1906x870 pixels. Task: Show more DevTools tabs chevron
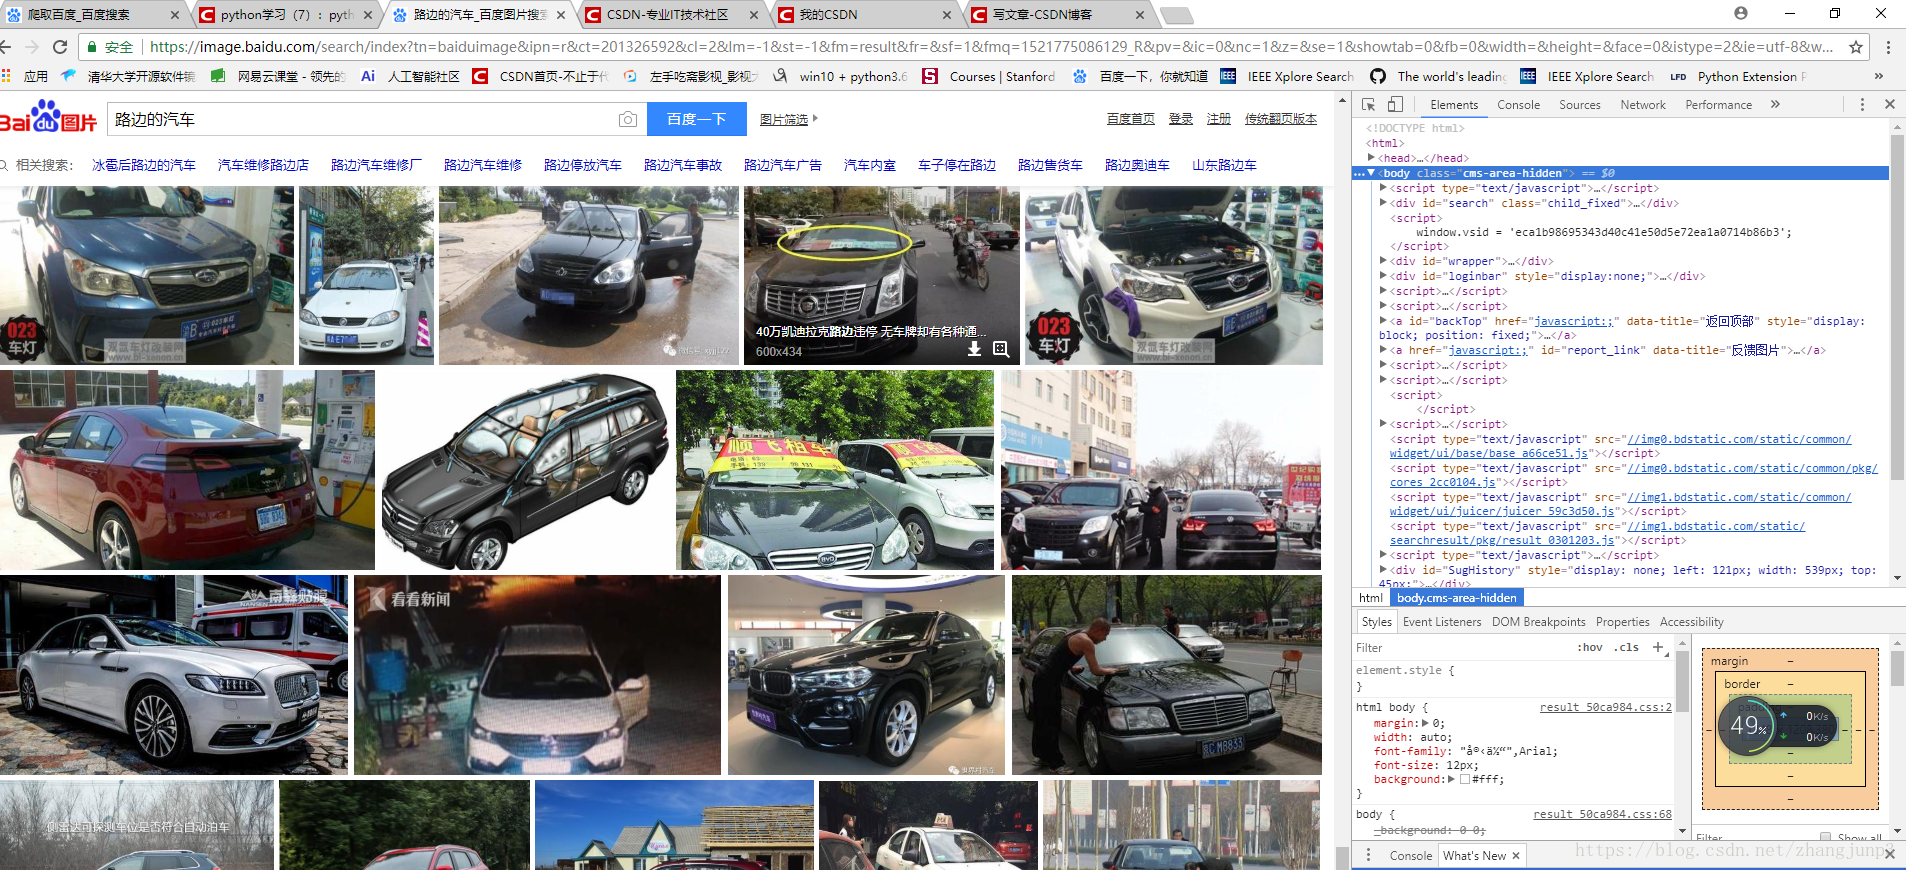click(x=1775, y=104)
